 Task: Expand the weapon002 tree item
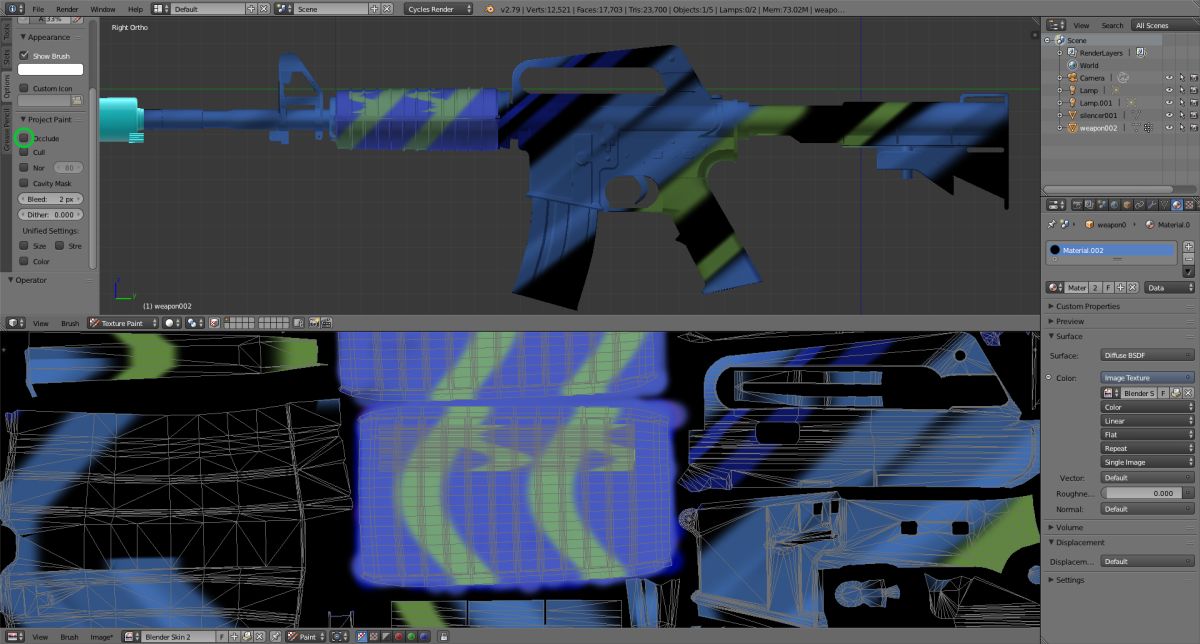point(1060,128)
